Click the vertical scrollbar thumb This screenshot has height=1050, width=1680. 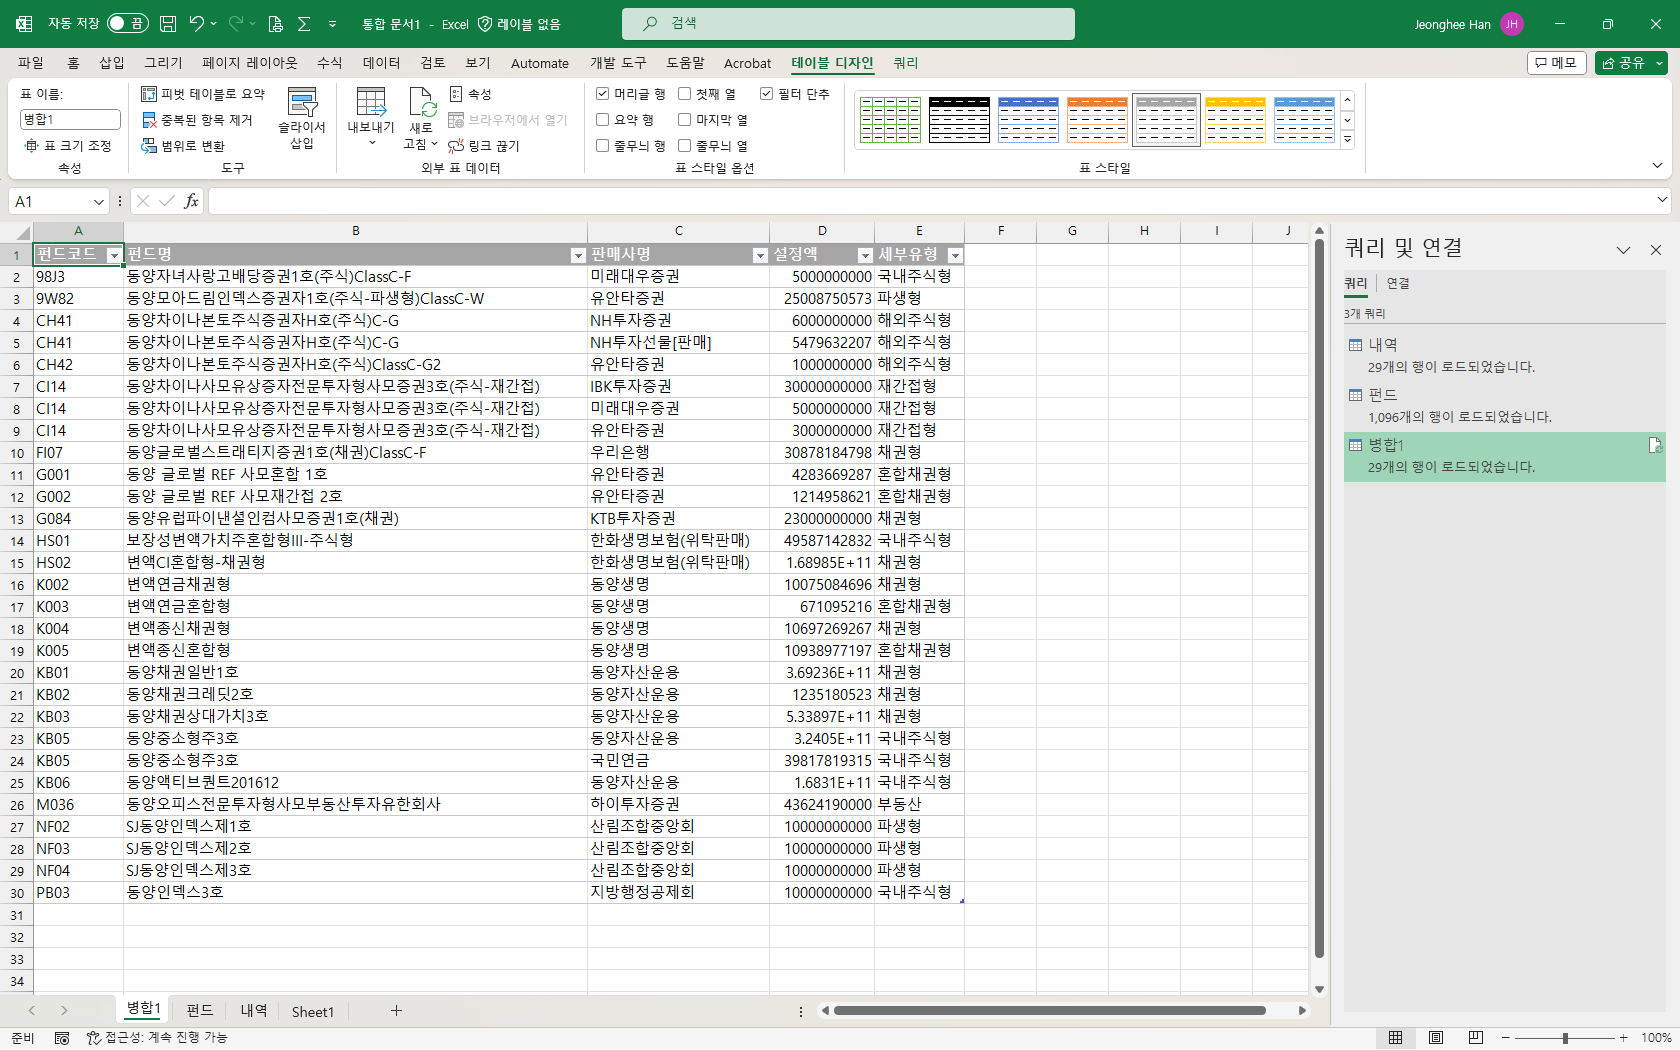coord(1319,598)
